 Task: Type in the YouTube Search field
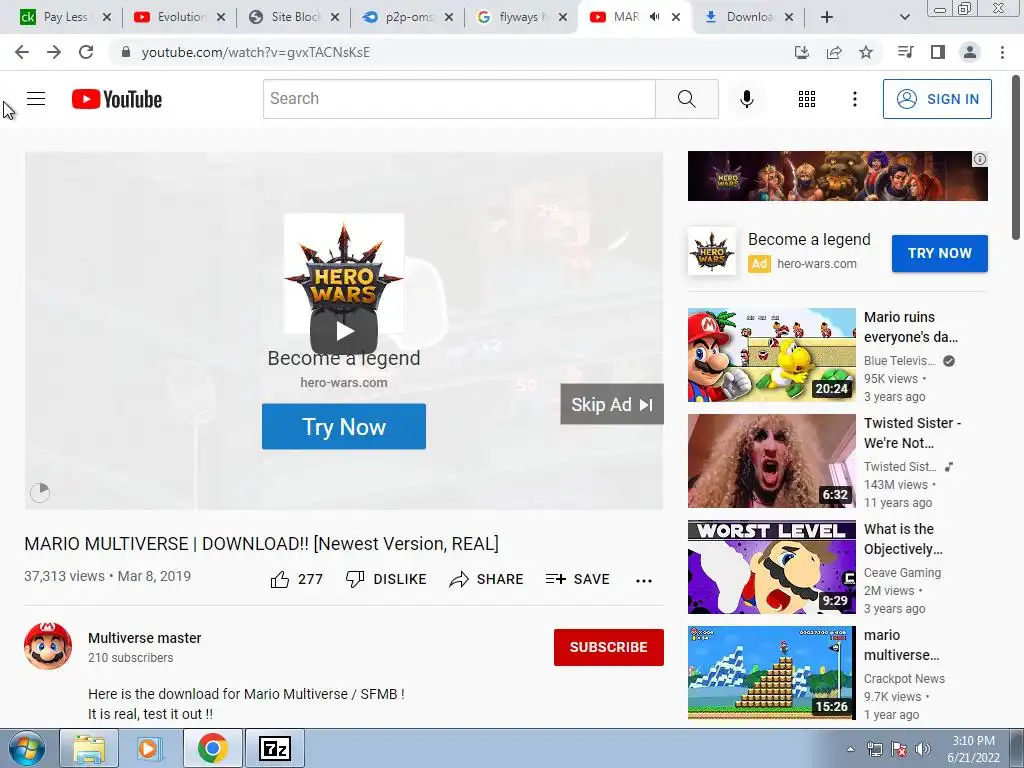459,99
